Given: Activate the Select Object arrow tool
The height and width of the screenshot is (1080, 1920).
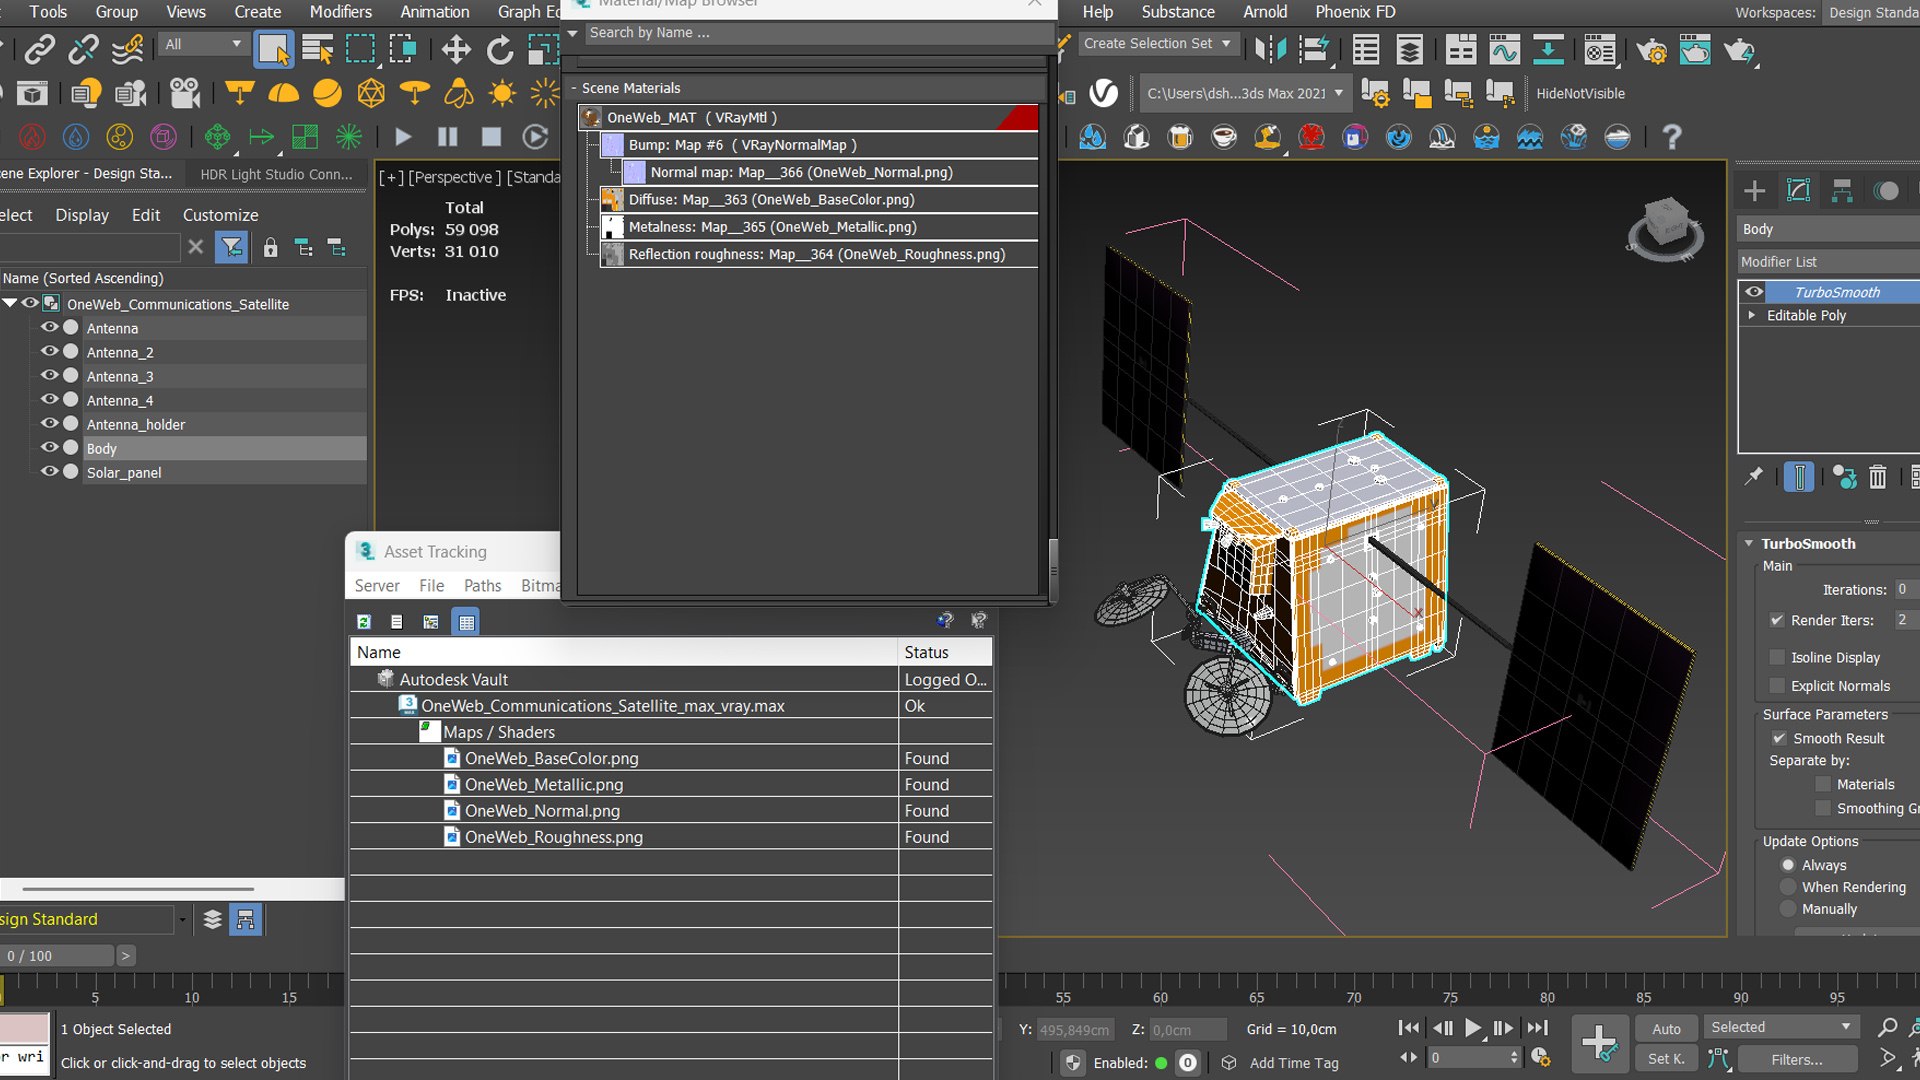Looking at the screenshot, I should coord(273,49).
